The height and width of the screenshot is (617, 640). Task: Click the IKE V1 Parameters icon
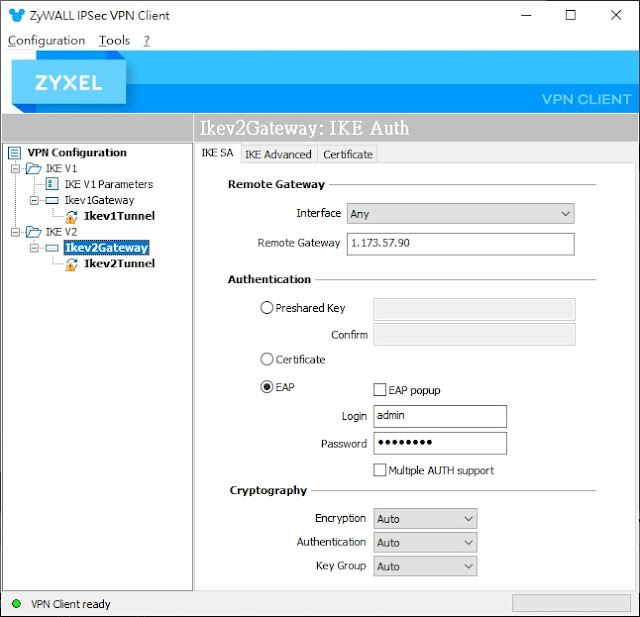pyautogui.click(x=52, y=184)
